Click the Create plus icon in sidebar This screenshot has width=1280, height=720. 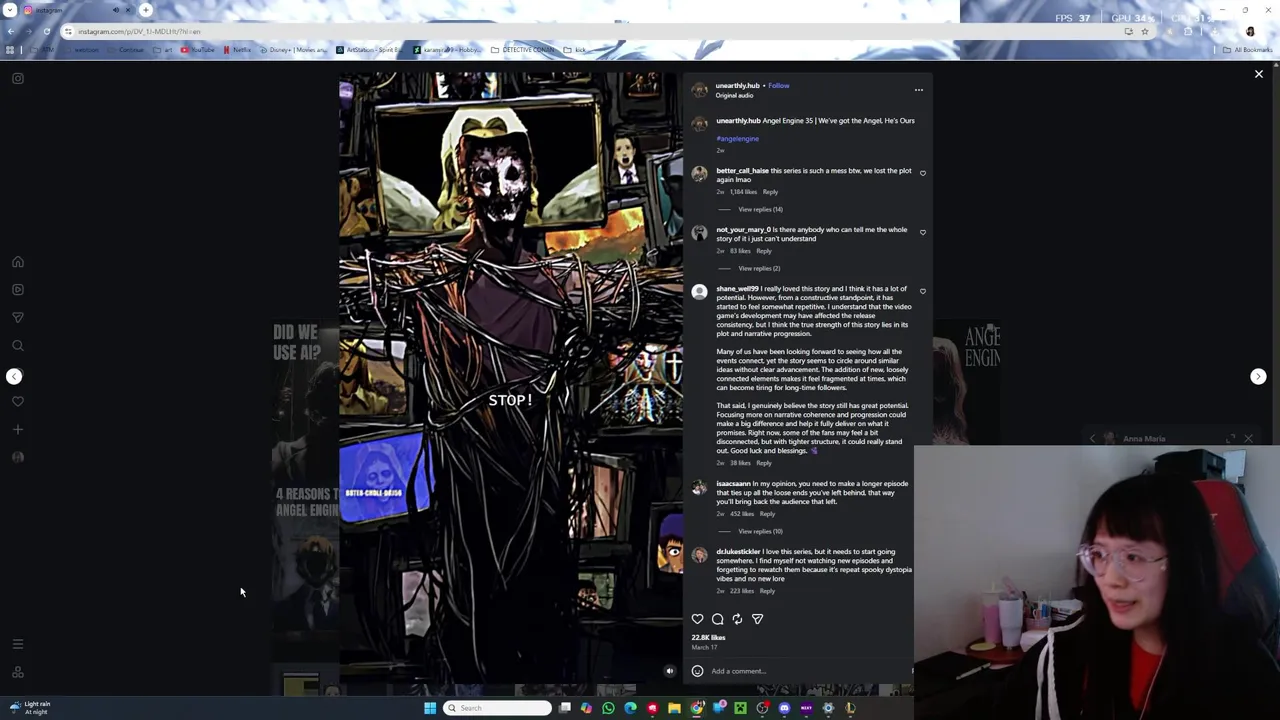[x=17, y=430]
